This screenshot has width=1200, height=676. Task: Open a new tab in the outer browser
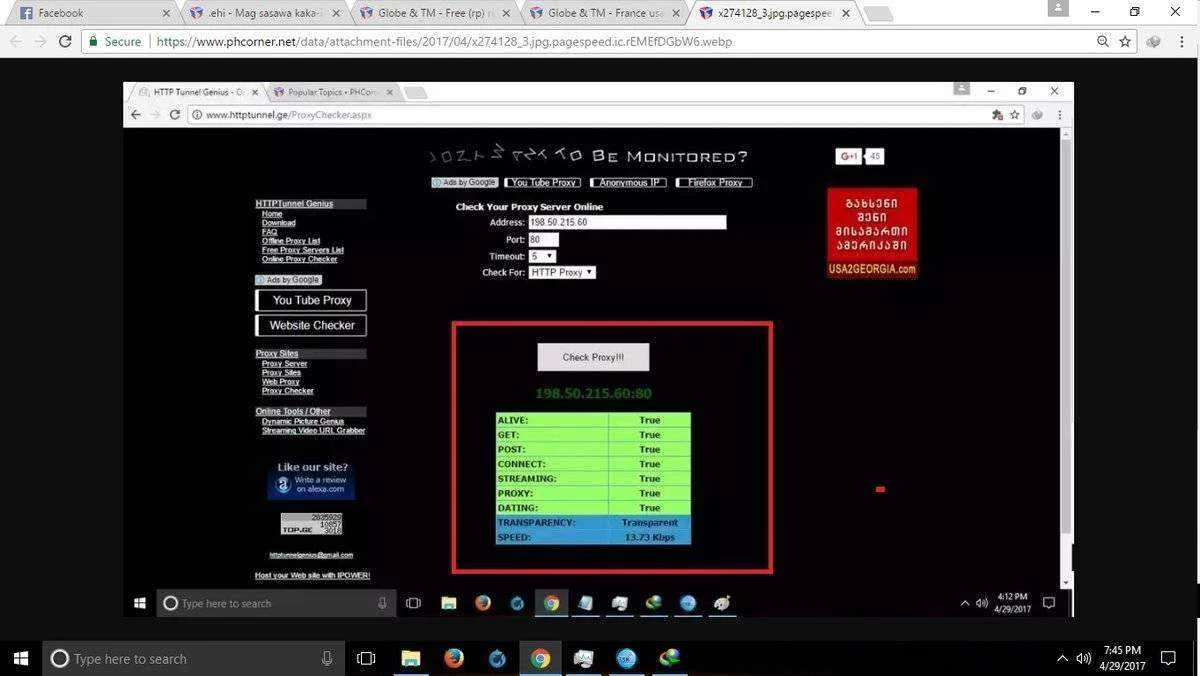(878, 13)
